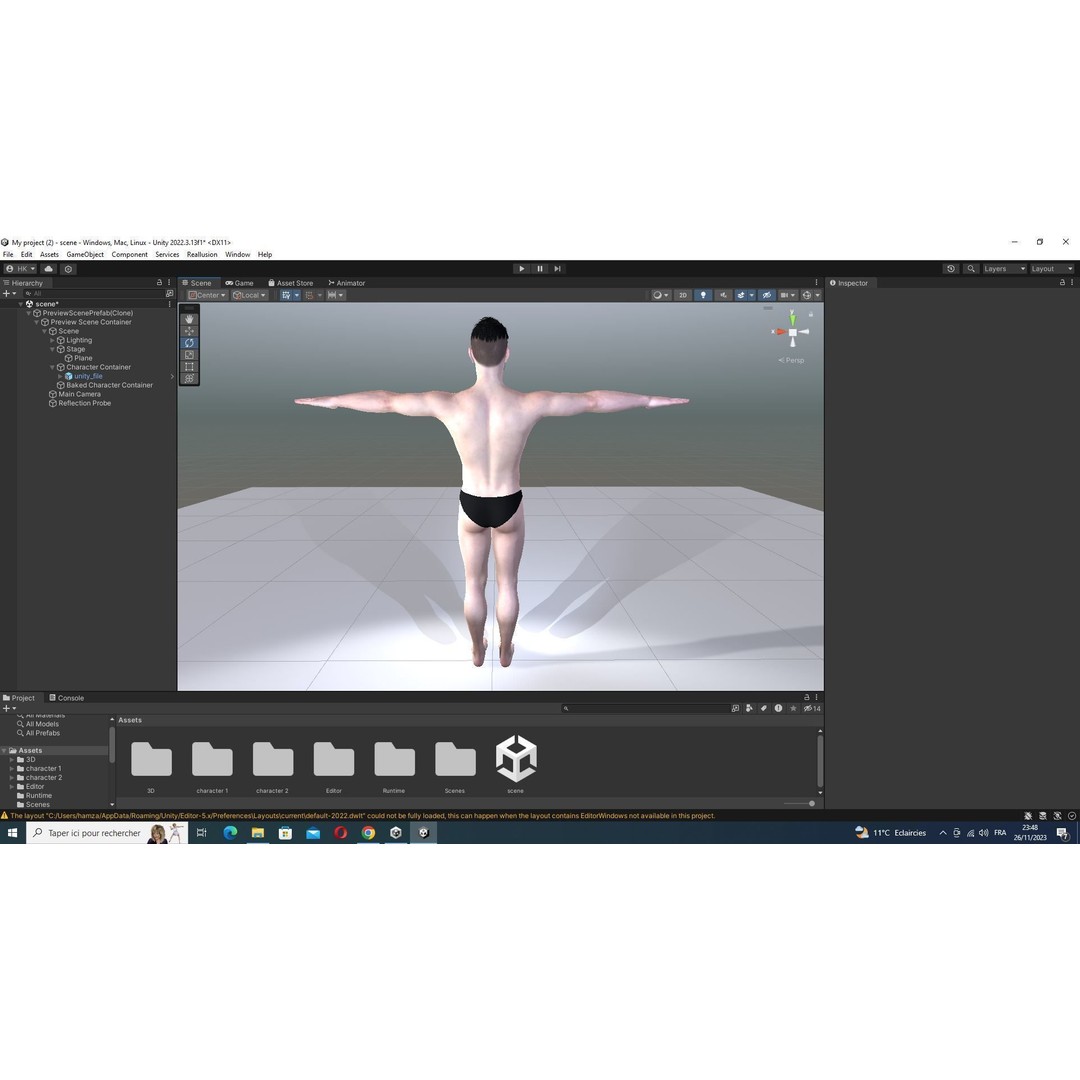The width and height of the screenshot is (1080, 1080).
Task: Open the Reallusion menu
Action: point(202,254)
